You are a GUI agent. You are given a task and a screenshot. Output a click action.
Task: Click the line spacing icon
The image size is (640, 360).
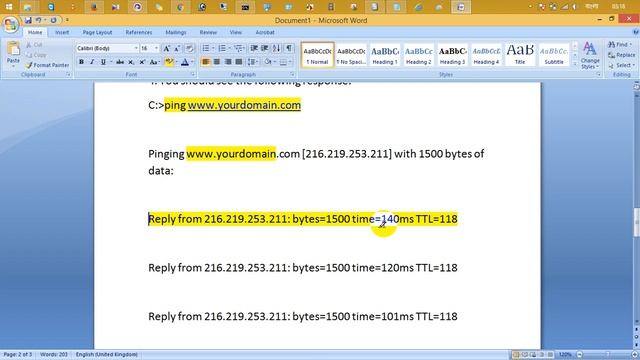tap(252, 62)
